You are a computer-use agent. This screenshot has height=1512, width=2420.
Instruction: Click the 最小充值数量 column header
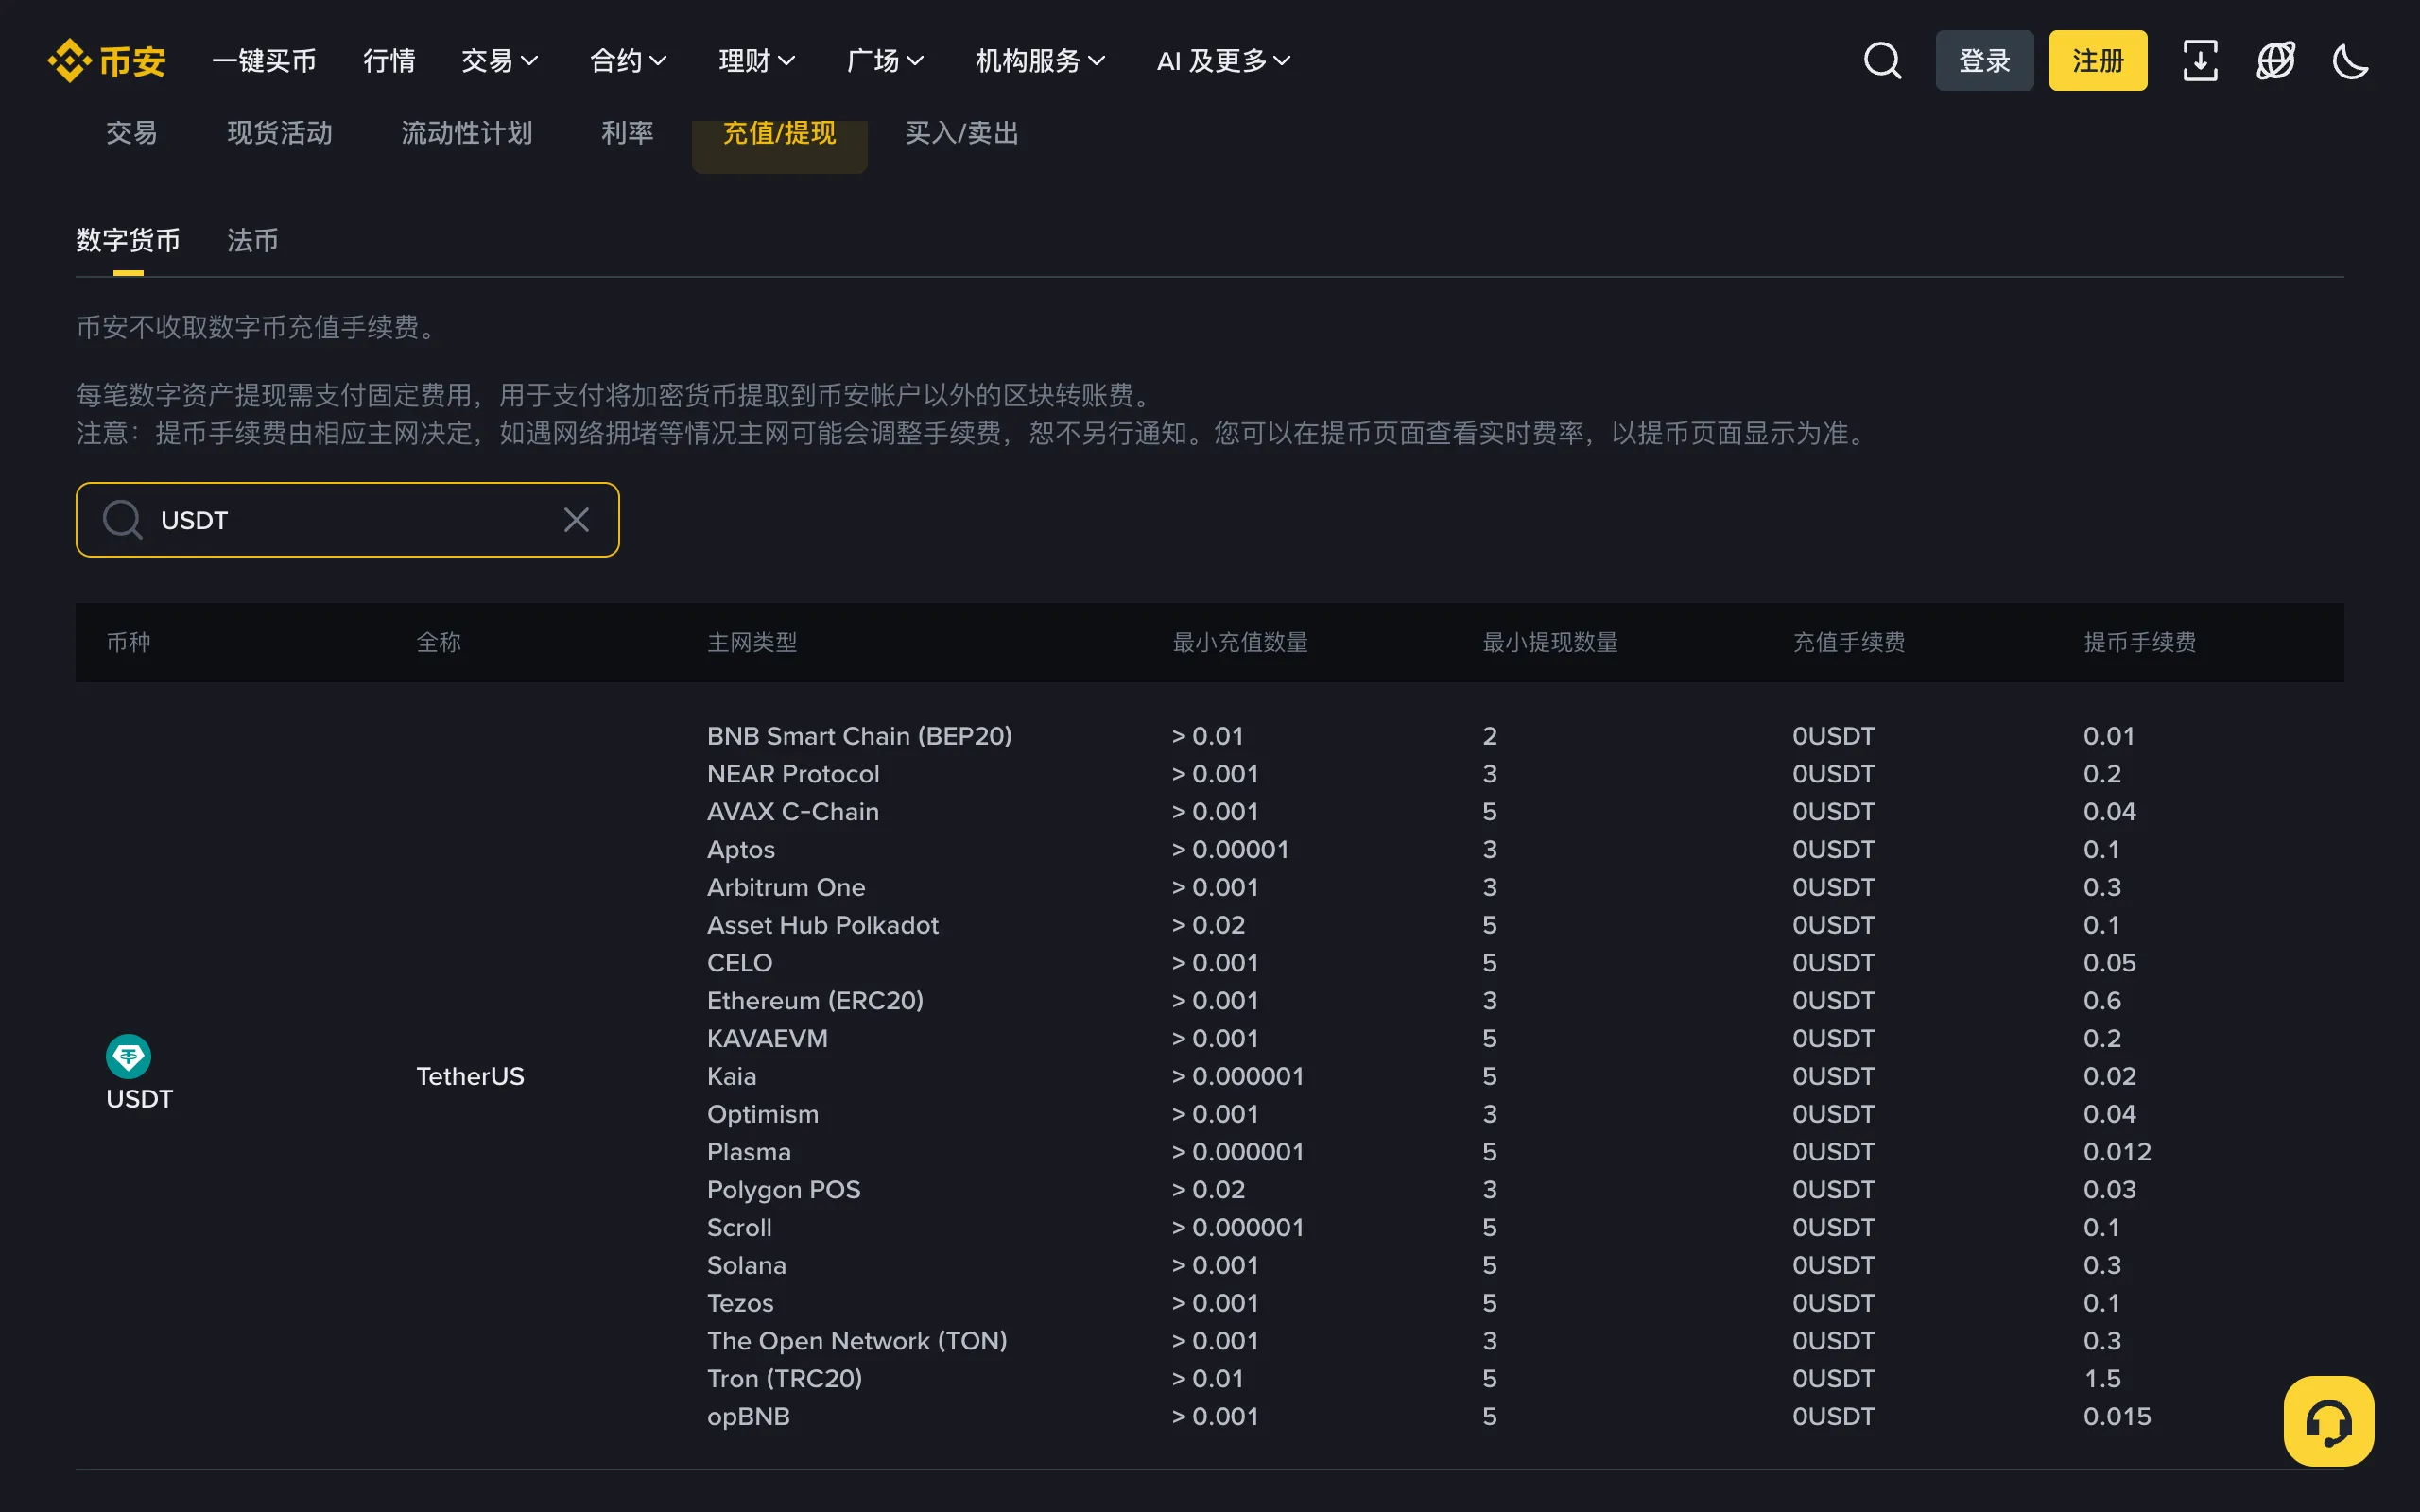pyautogui.click(x=1240, y=642)
